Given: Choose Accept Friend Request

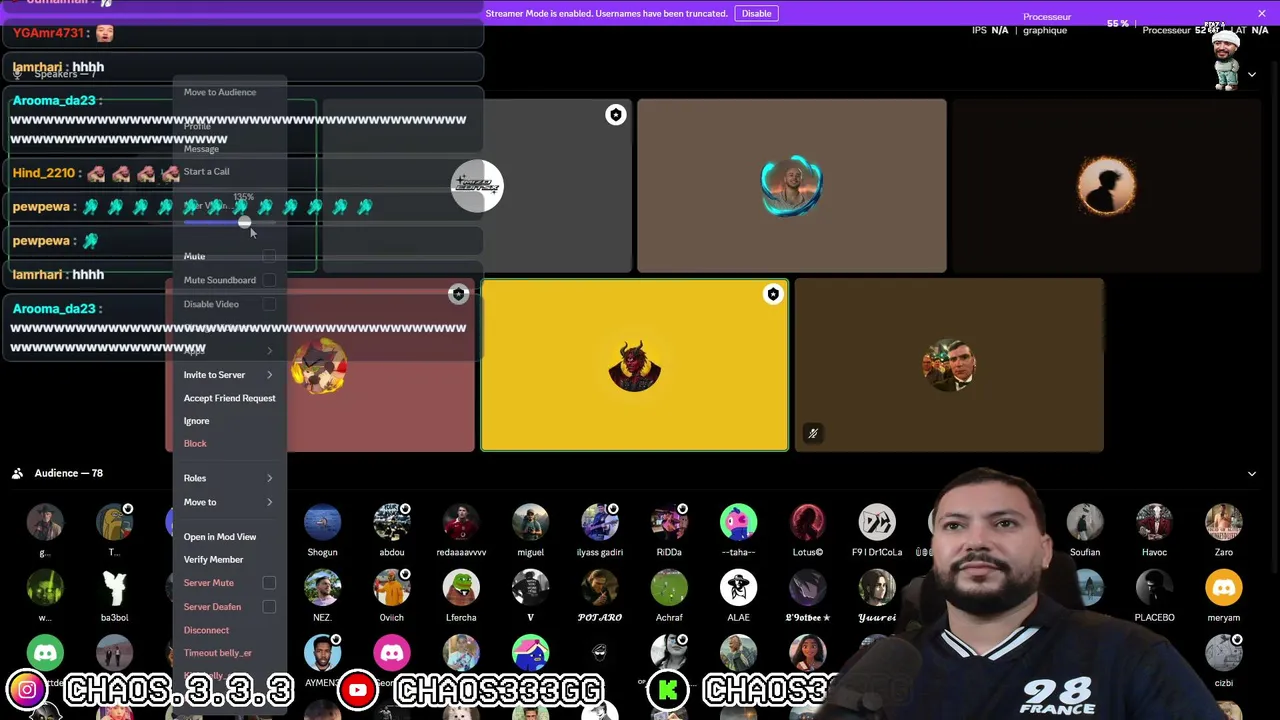Looking at the screenshot, I should (230, 398).
